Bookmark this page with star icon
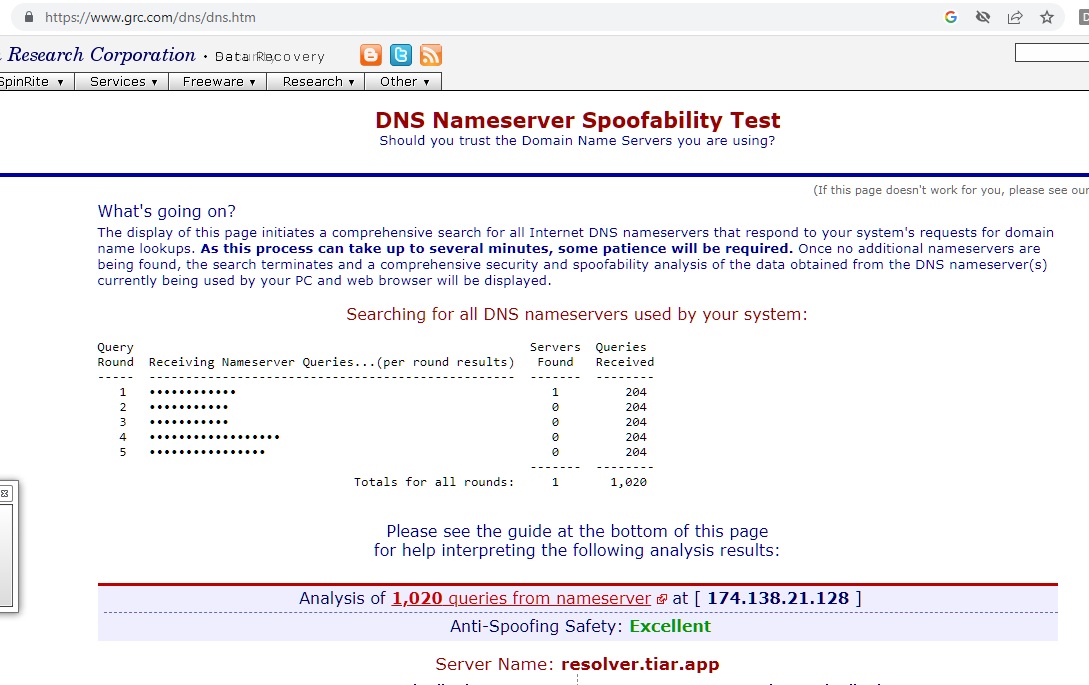Image resolution: width=1089 pixels, height=685 pixels. (x=1047, y=17)
